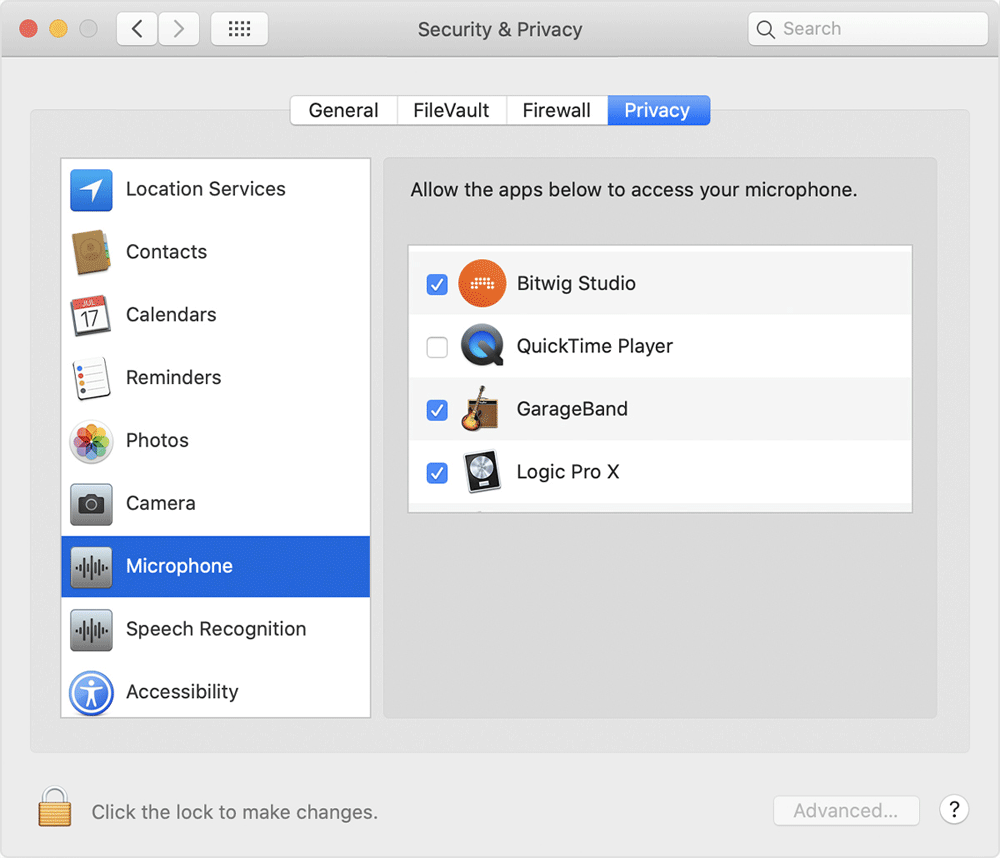Click 'Click the lock to make changes' text
Image resolution: width=1000 pixels, height=858 pixels.
235,812
